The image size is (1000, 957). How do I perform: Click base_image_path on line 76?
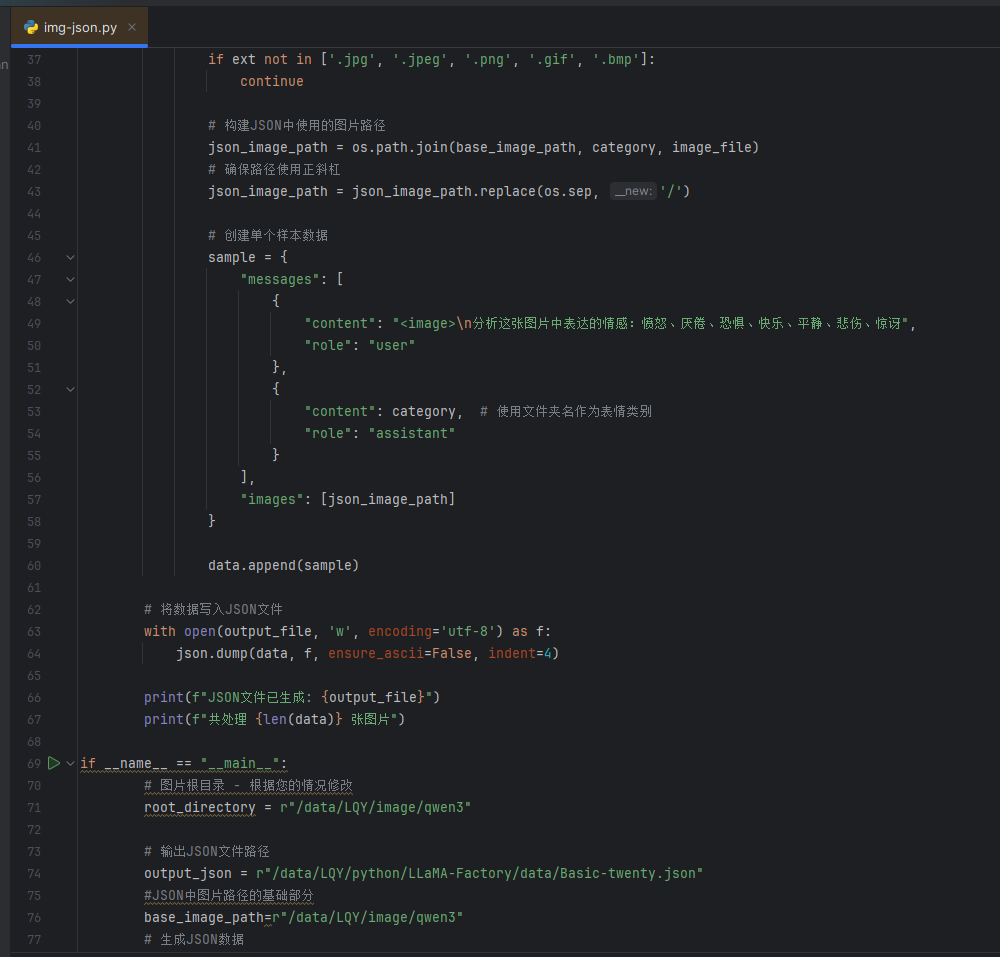[203, 917]
